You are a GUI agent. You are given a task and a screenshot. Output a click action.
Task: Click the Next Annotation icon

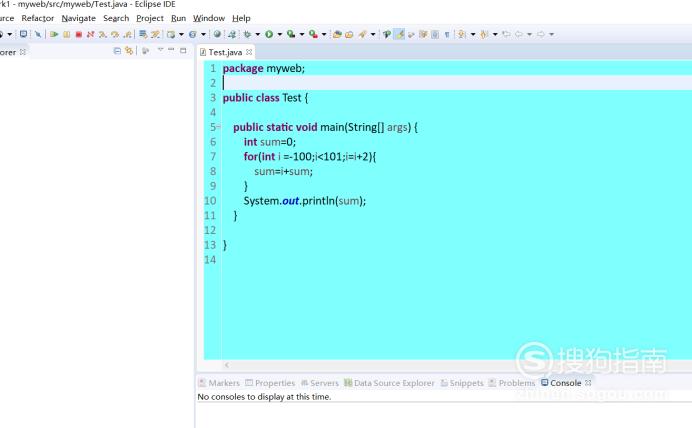(461, 34)
